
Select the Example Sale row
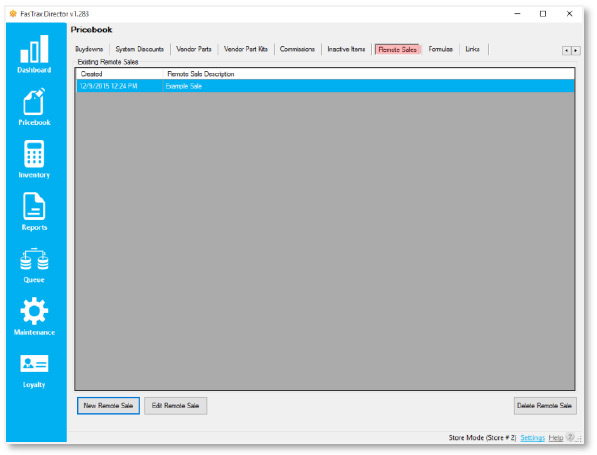(x=325, y=86)
